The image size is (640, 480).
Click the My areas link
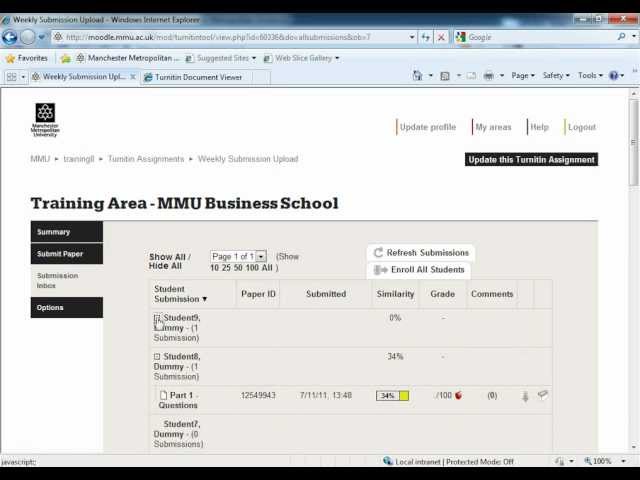pos(493,127)
